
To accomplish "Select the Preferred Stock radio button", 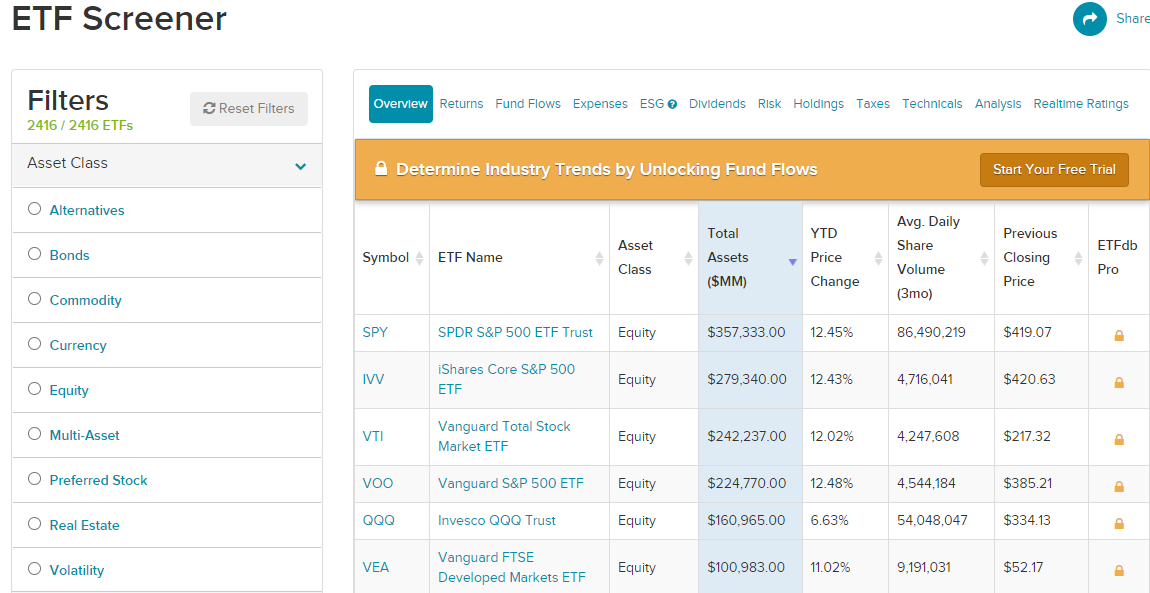I will pos(34,479).
